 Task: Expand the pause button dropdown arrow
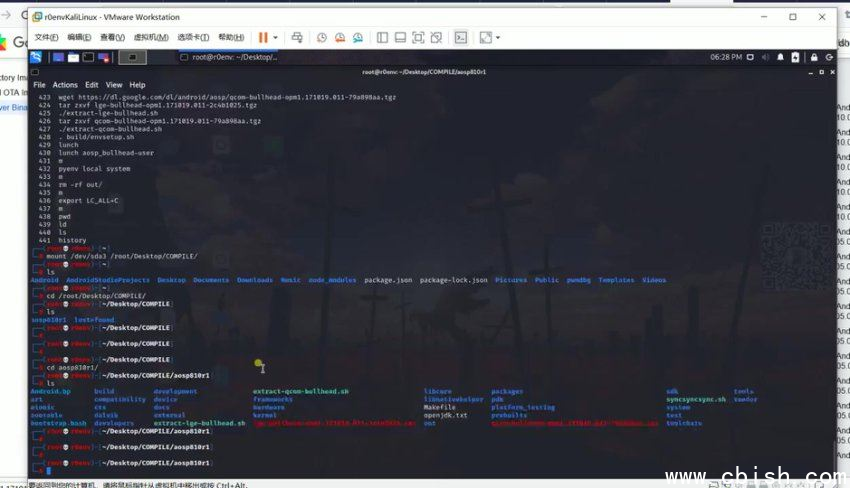tap(276, 37)
